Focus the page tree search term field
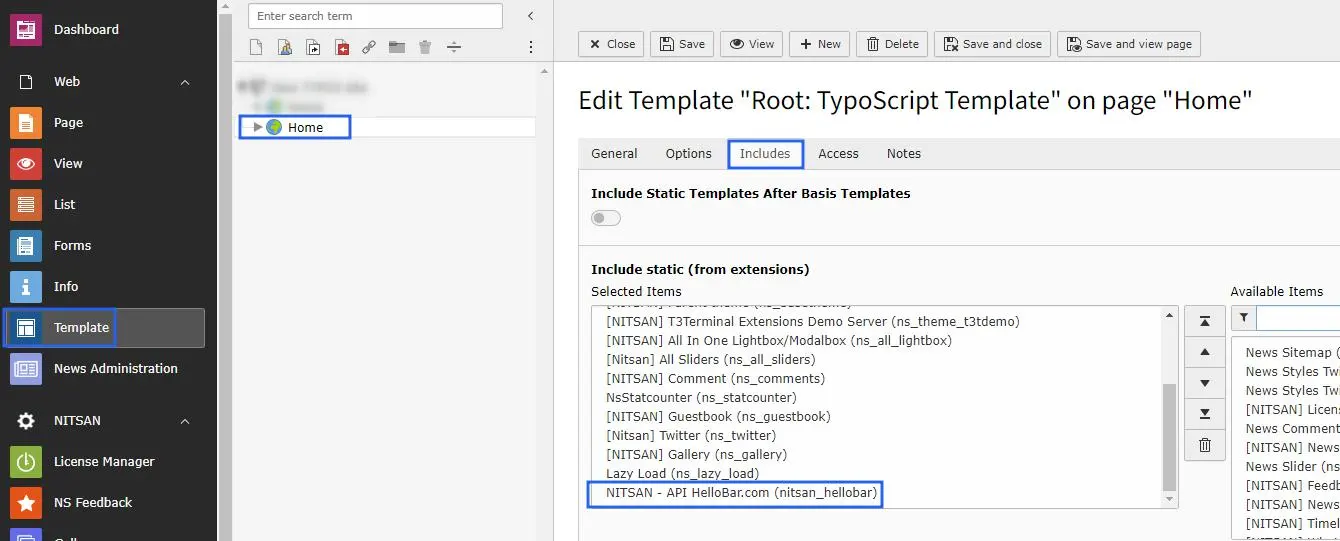The height and width of the screenshot is (541, 1340). (375, 16)
